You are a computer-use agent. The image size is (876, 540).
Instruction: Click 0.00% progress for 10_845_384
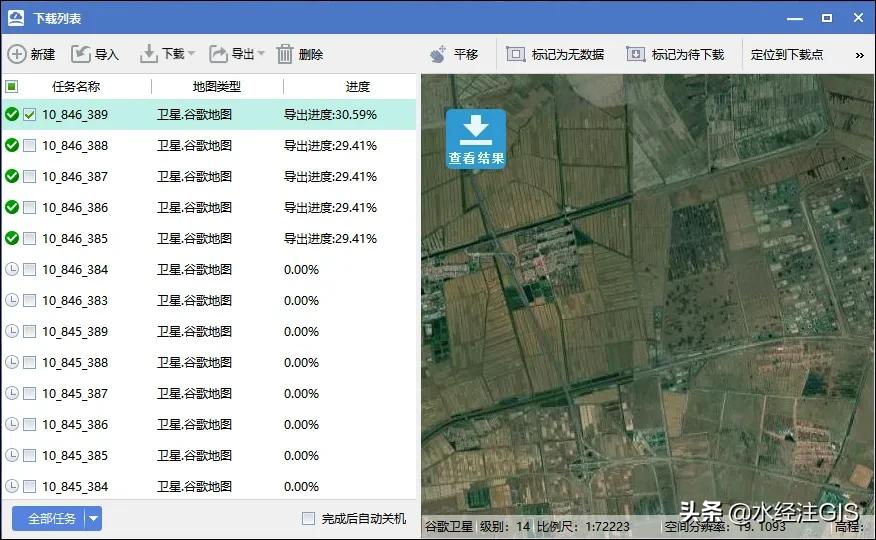301,486
